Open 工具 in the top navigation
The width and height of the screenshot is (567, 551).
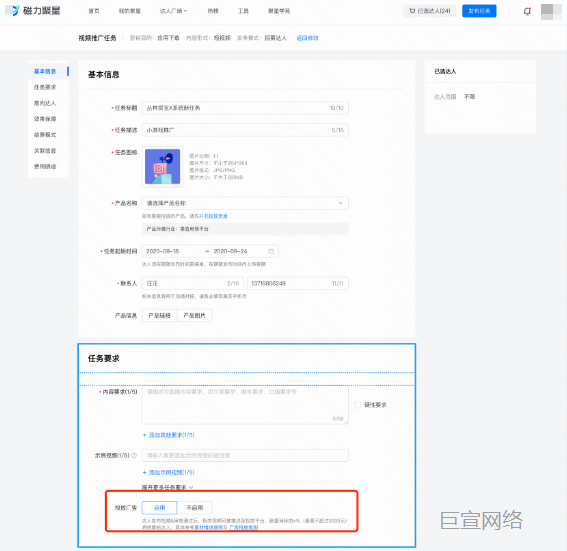pos(243,11)
